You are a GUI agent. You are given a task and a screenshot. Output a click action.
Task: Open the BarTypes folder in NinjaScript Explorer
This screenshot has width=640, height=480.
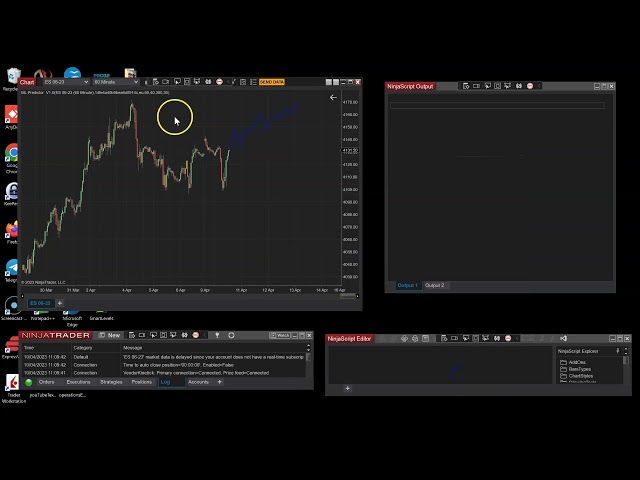[x=576, y=369]
